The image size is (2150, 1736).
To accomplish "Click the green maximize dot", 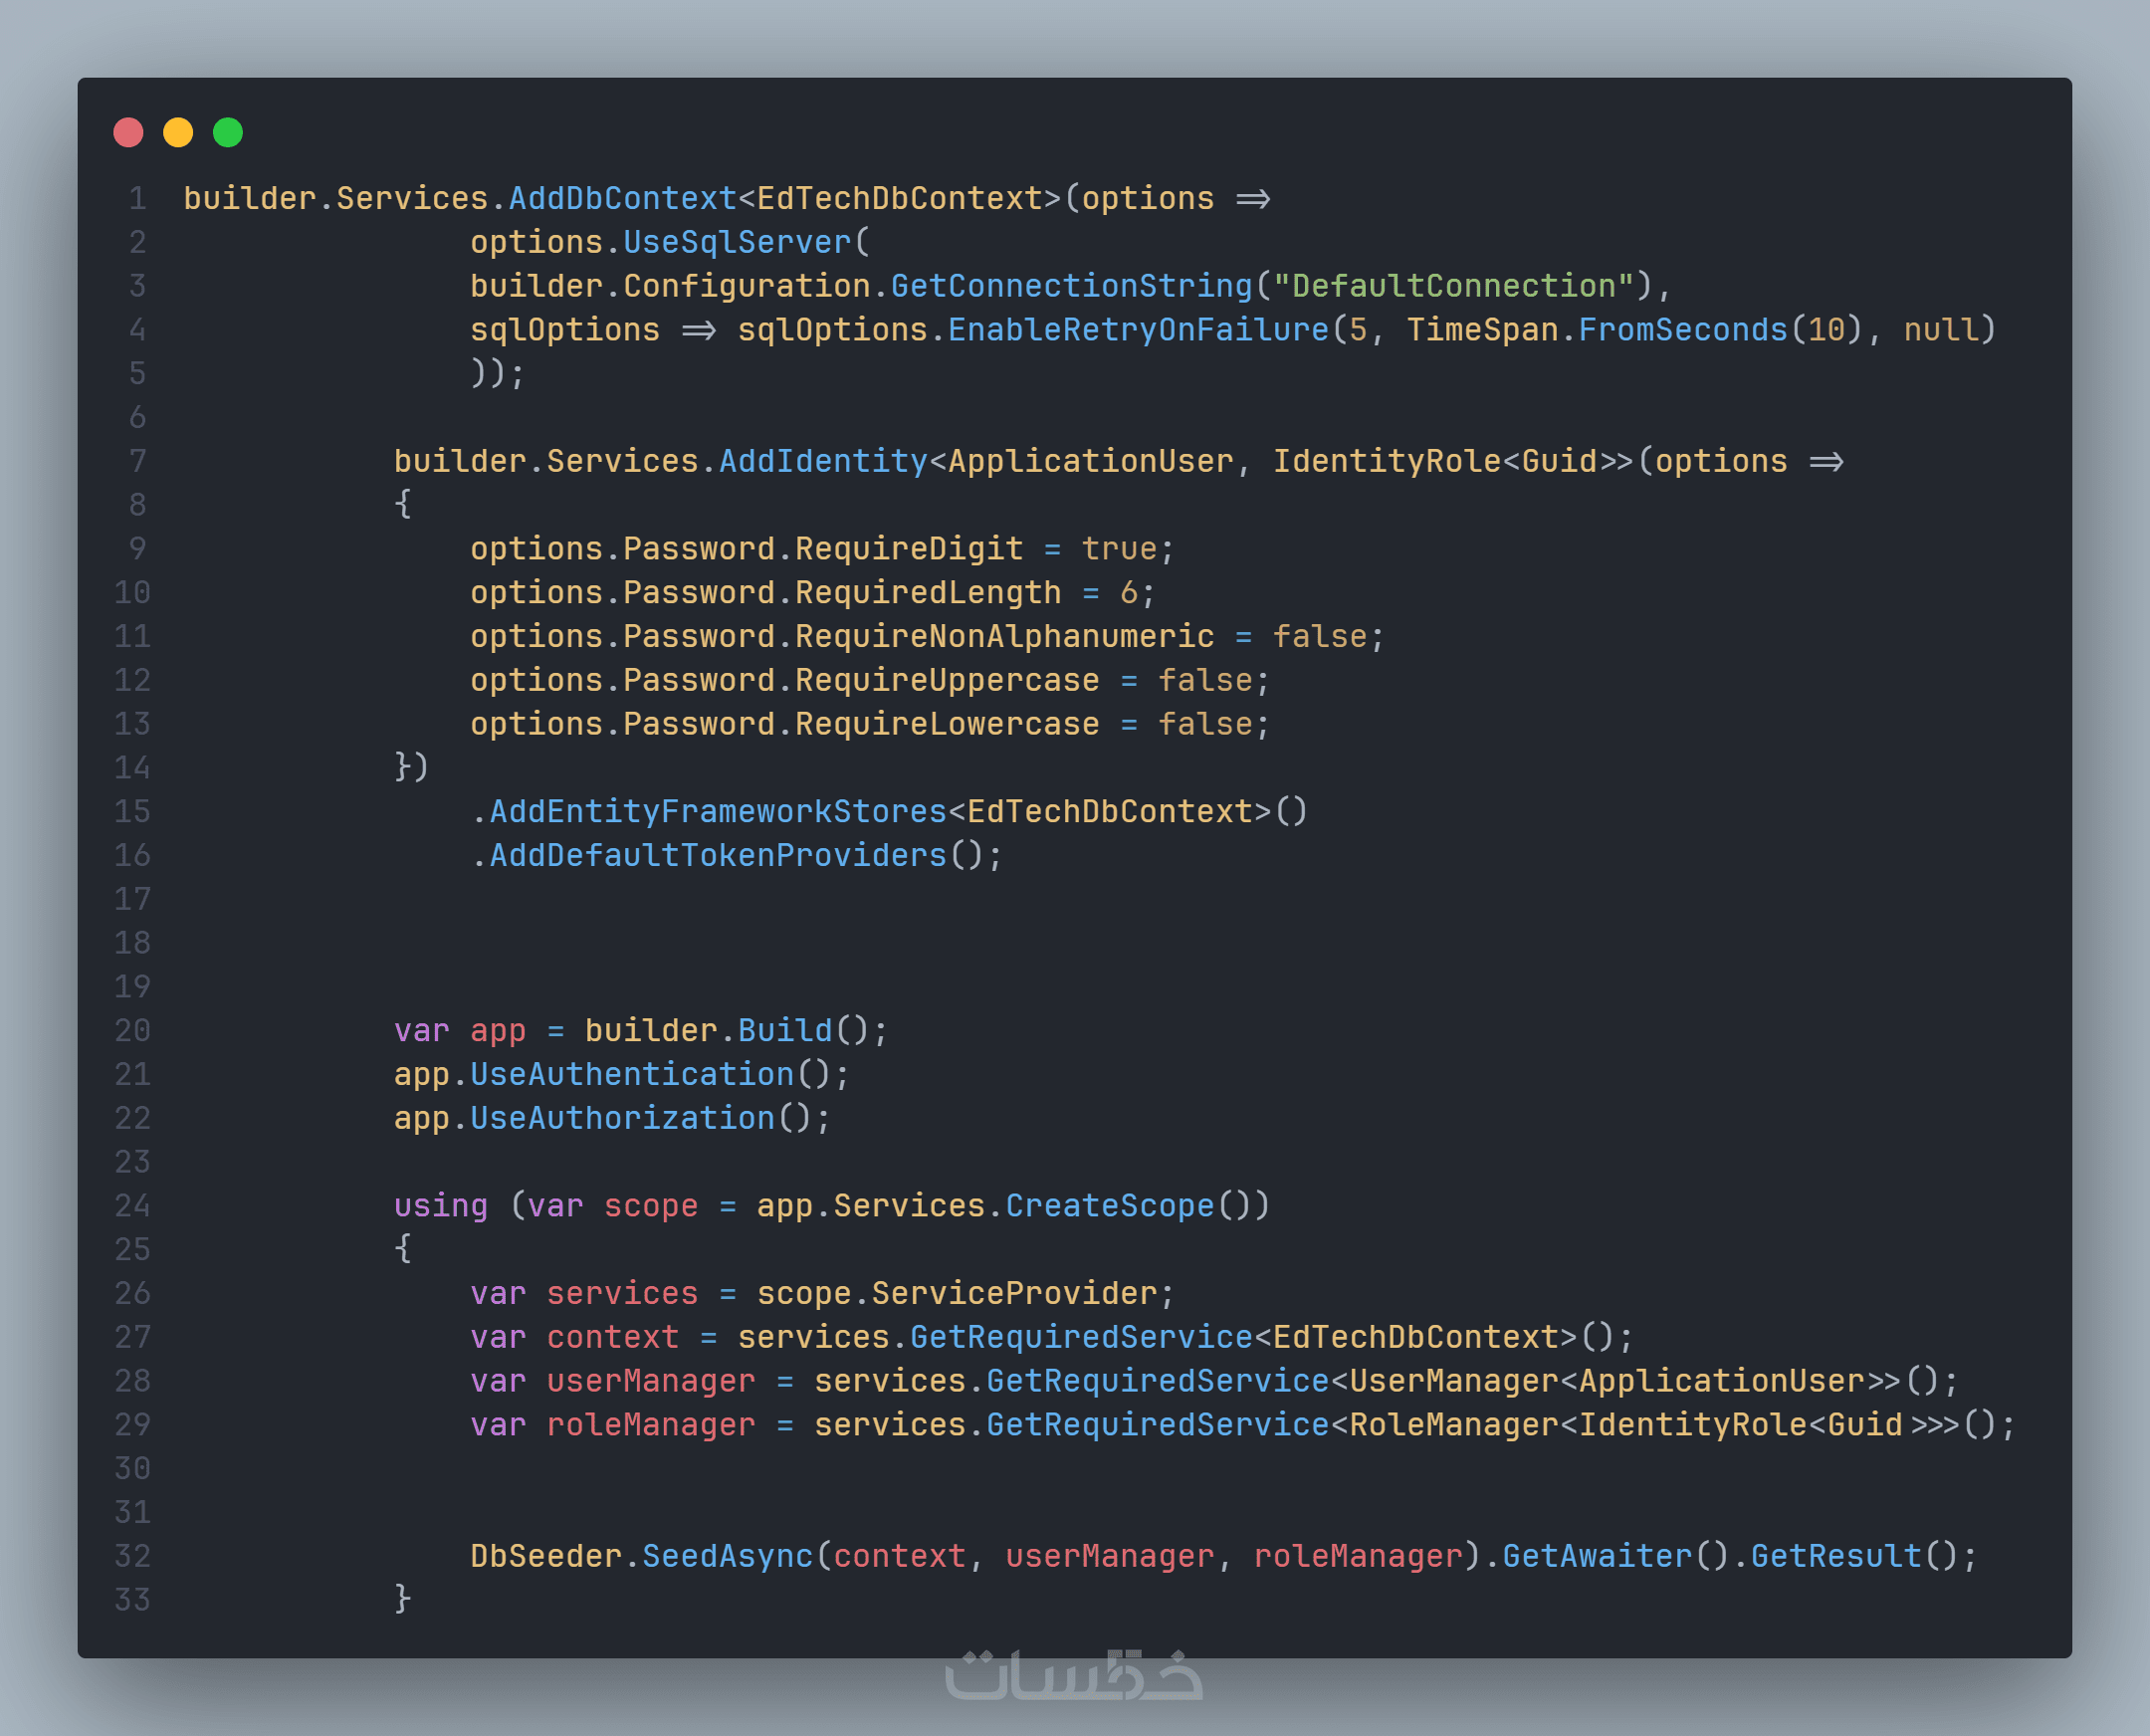I will click(228, 132).
